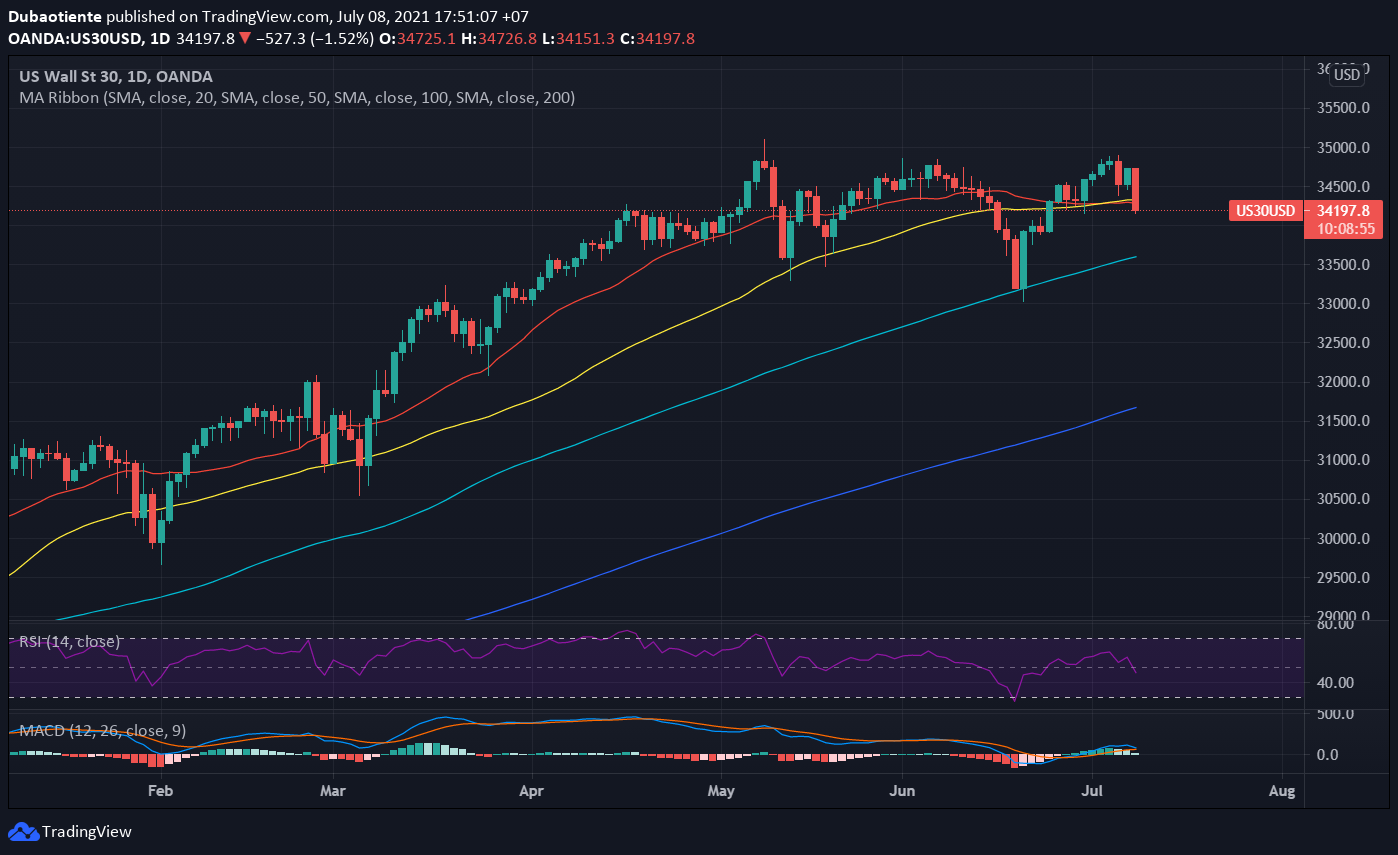Click the 33500.0 price axis label

click(x=1345, y=265)
